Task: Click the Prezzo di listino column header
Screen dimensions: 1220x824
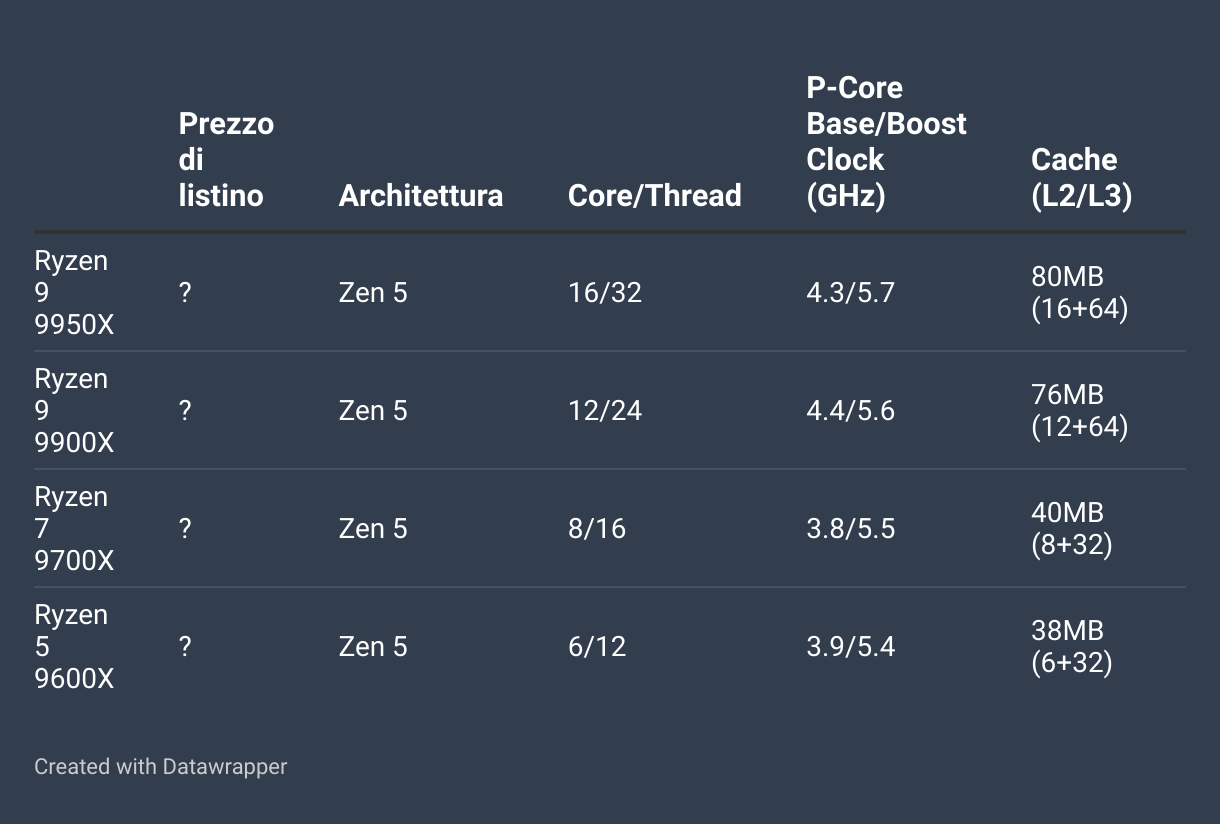Action: 226,160
